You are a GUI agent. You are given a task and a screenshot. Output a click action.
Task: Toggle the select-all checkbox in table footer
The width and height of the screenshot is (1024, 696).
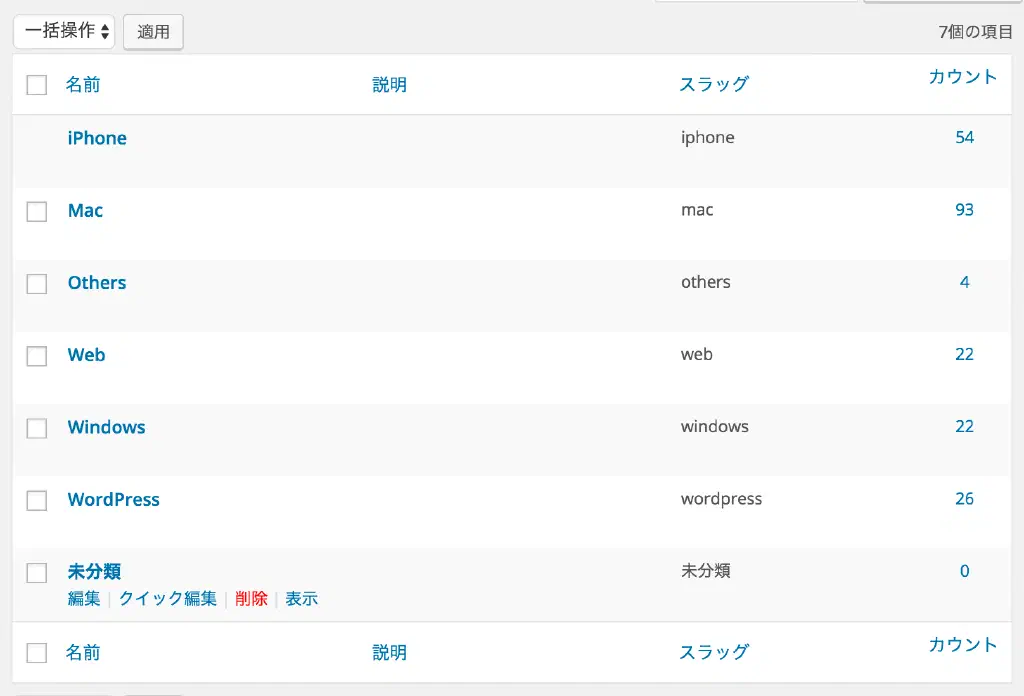pos(37,653)
